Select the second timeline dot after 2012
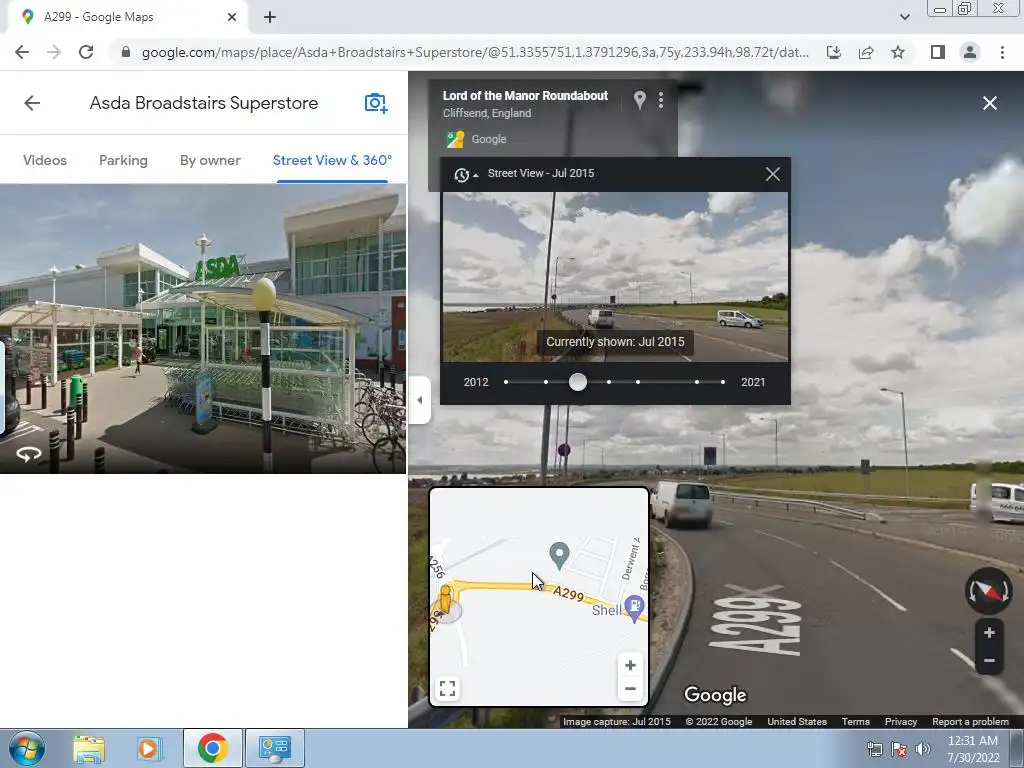Screen dimensions: 1024x768 point(546,382)
